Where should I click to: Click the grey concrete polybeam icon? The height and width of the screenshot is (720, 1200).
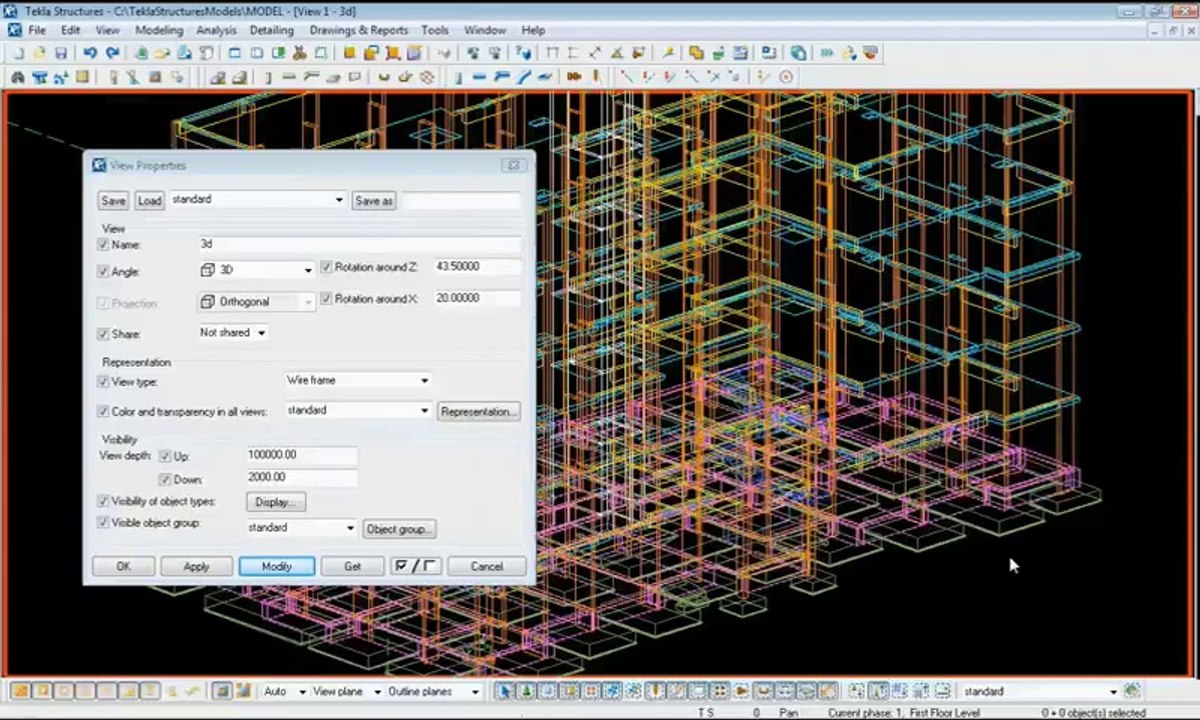pos(310,76)
